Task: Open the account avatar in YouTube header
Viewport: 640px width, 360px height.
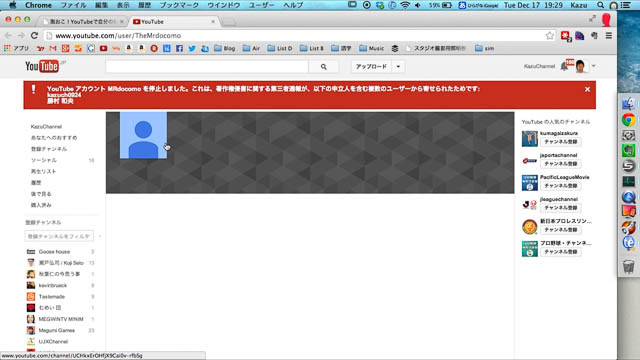Action: 580,66
